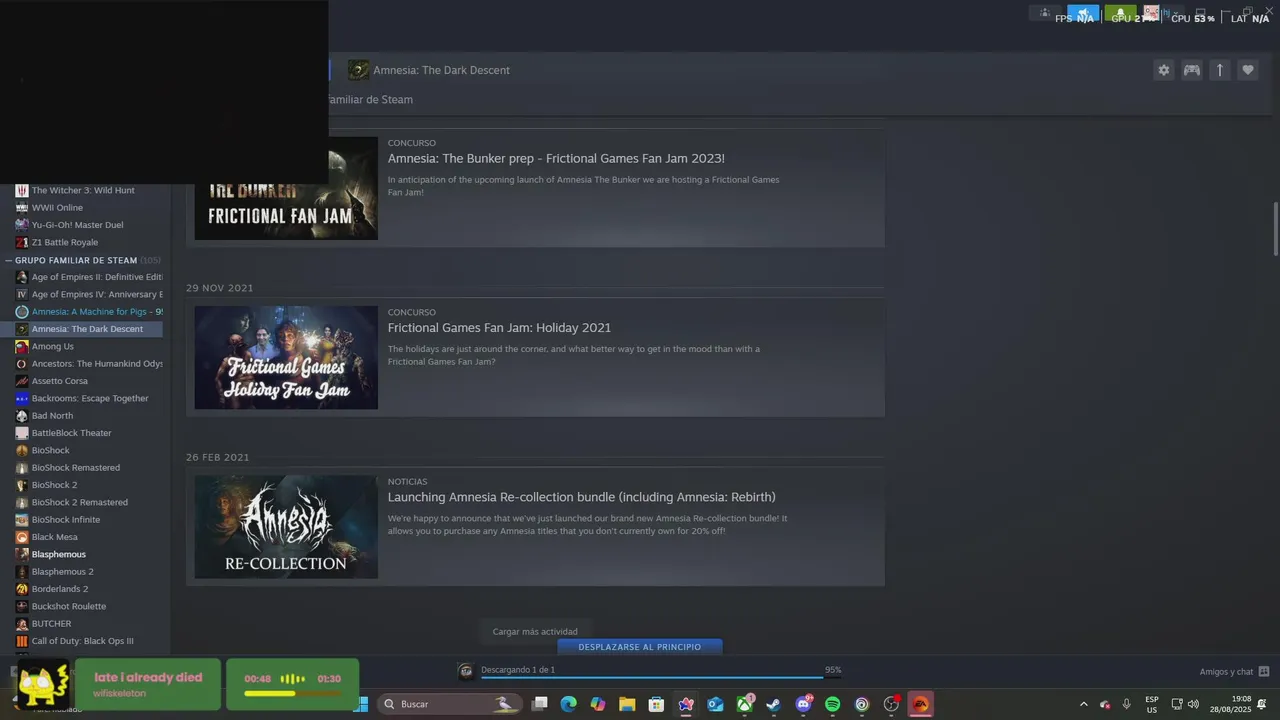Select Bad North in library list
1280x720 pixels.
[x=52, y=416]
